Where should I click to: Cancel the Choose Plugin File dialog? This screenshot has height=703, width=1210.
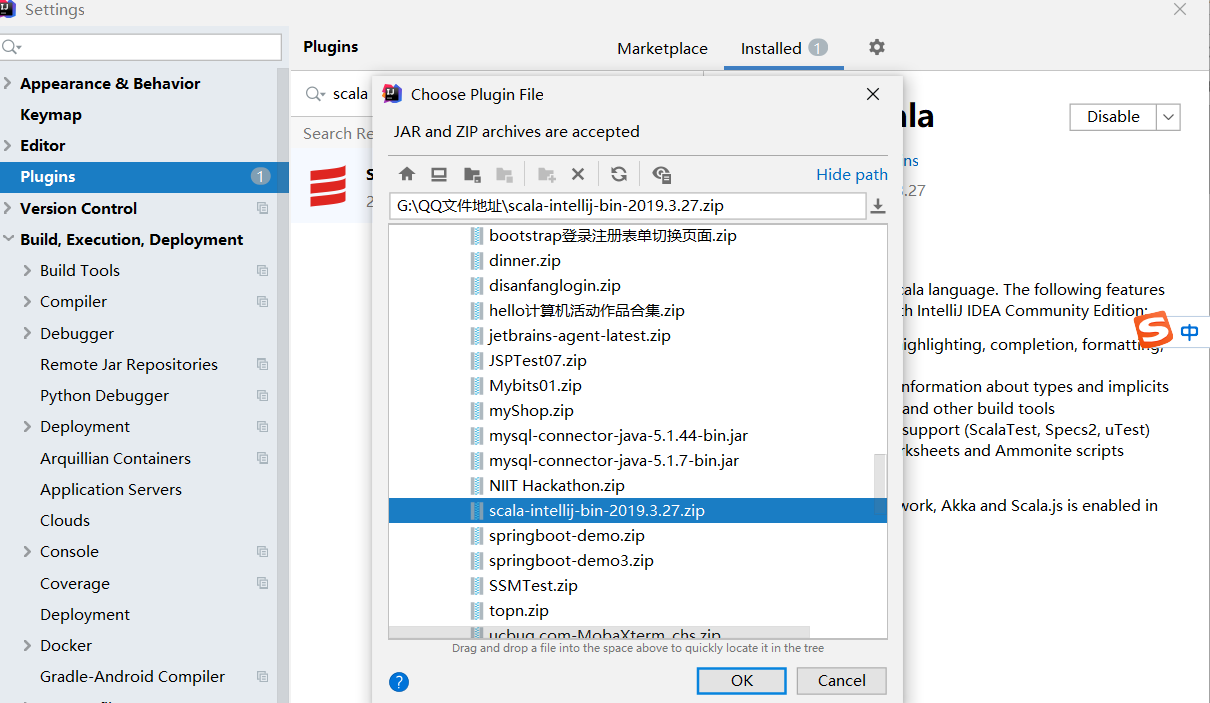841,680
